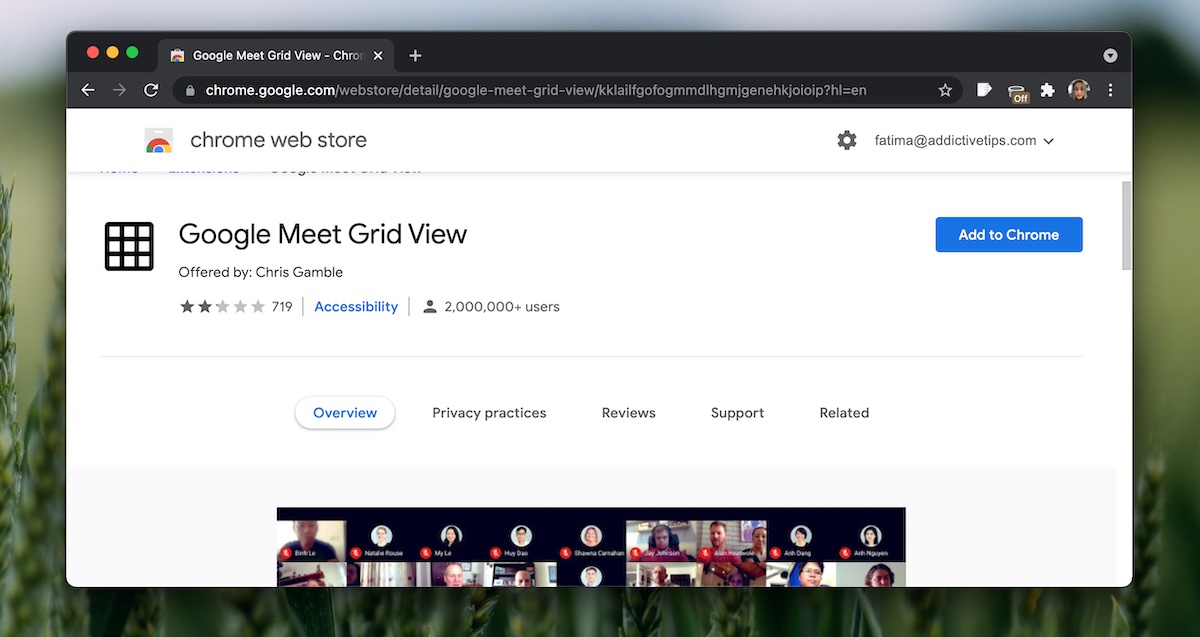This screenshot has width=1200, height=637.
Task: Follow the Accessibility category link
Action: pyautogui.click(x=356, y=307)
